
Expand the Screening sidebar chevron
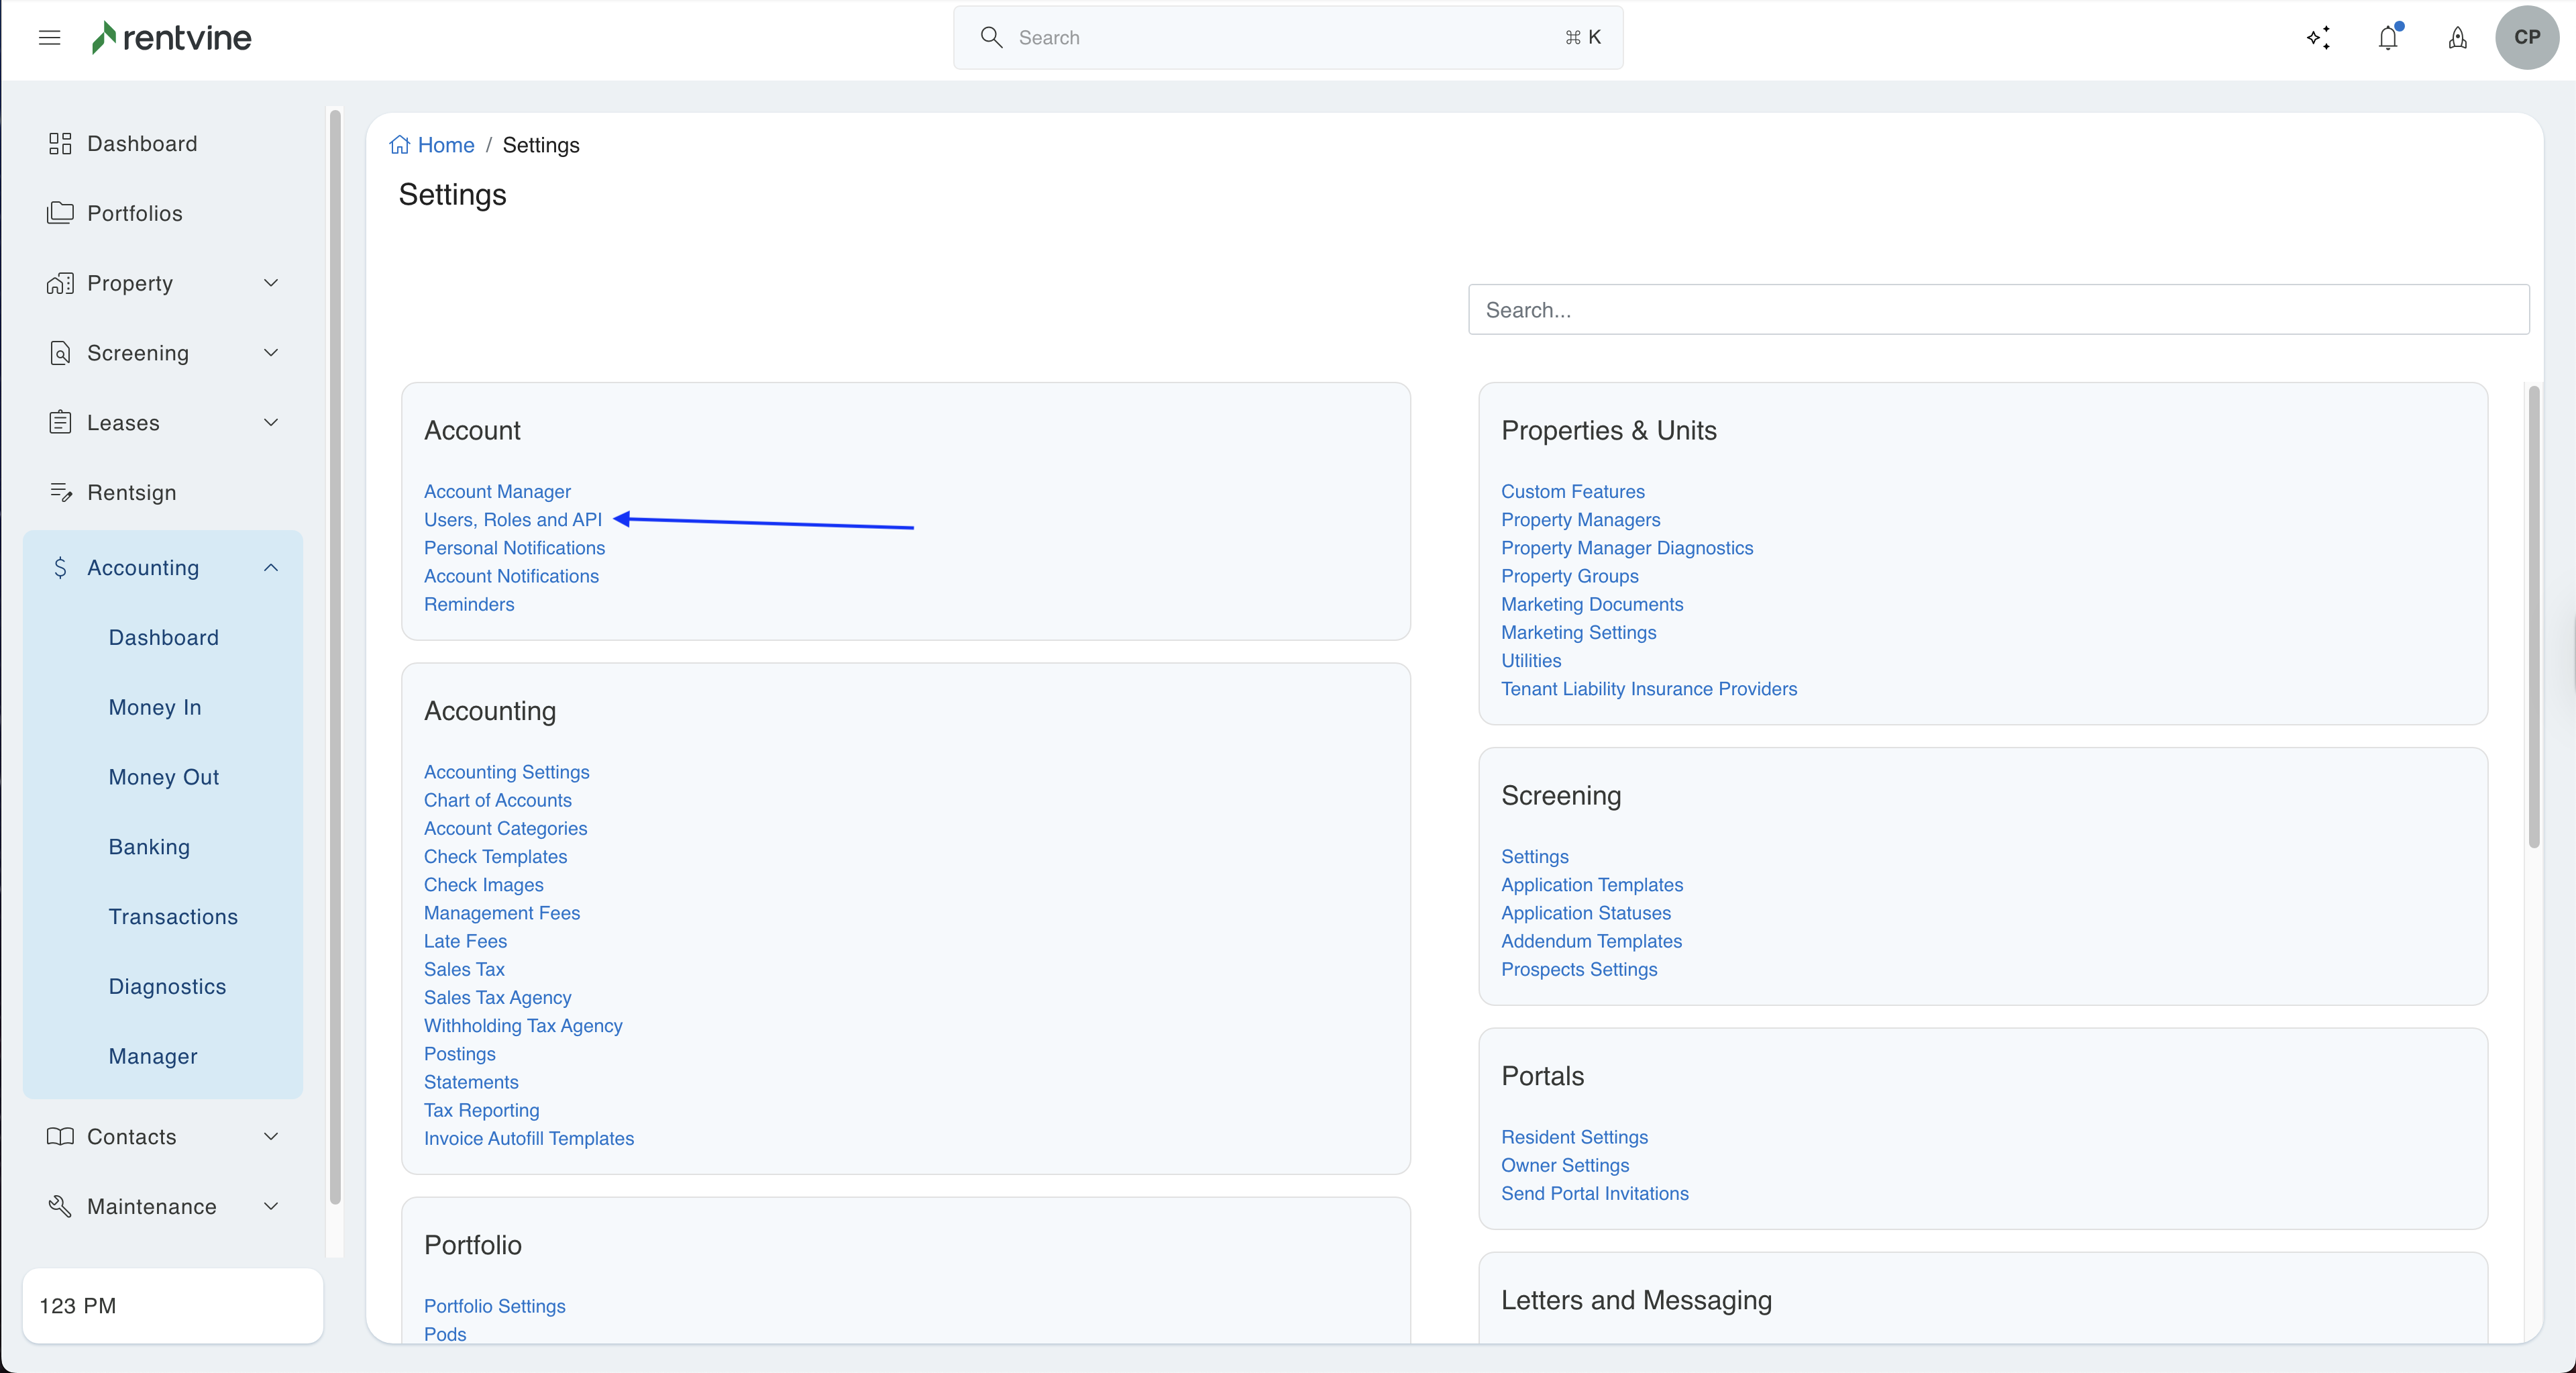[270, 353]
